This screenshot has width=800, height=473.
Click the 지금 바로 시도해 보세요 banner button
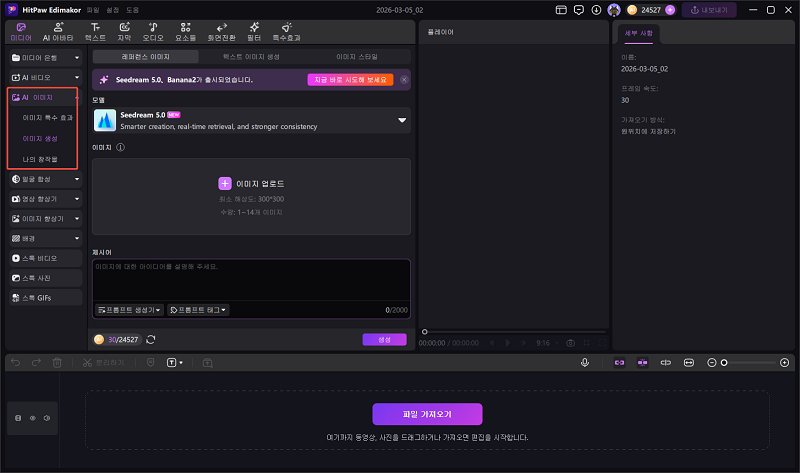coord(350,80)
